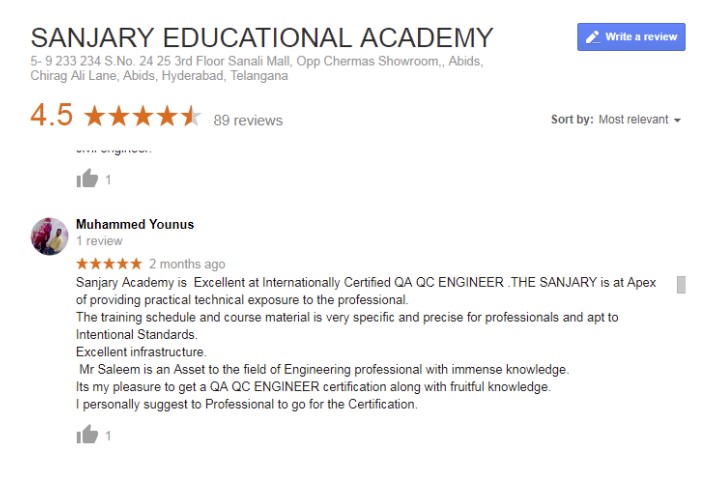Open Muhammed Younus's profile photo
Viewport: 717px width, 486px height.
point(49,236)
